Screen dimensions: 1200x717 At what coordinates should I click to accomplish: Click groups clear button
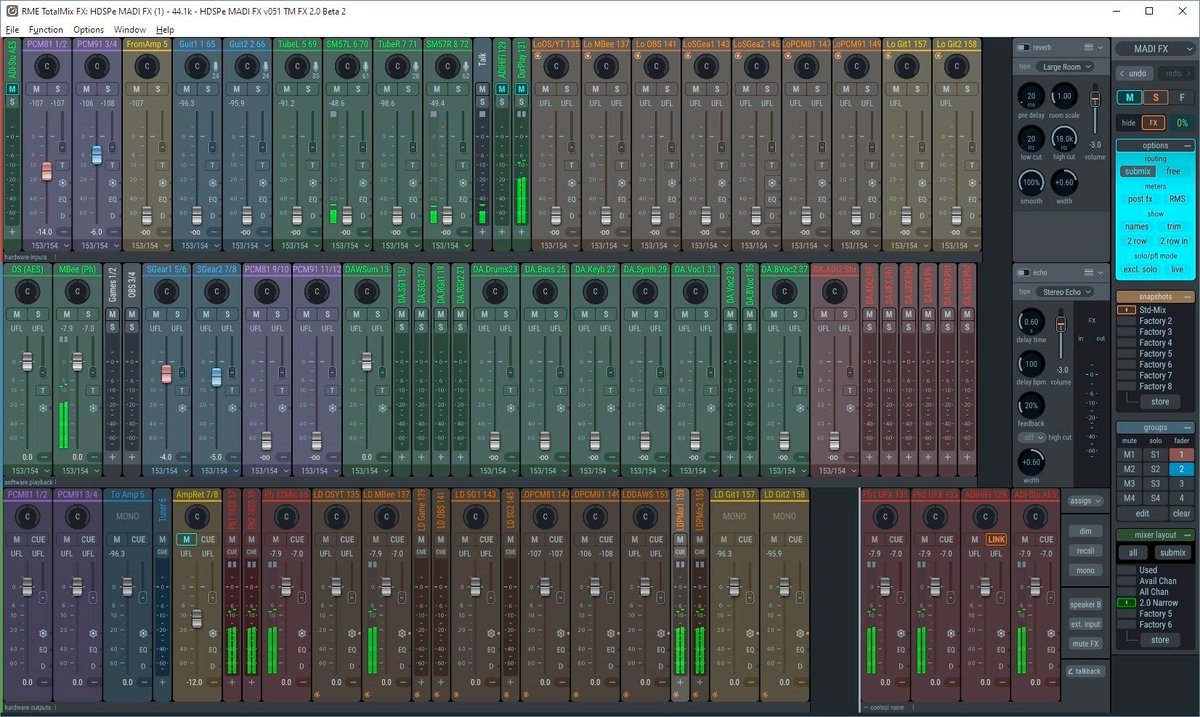click(1182, 513)
